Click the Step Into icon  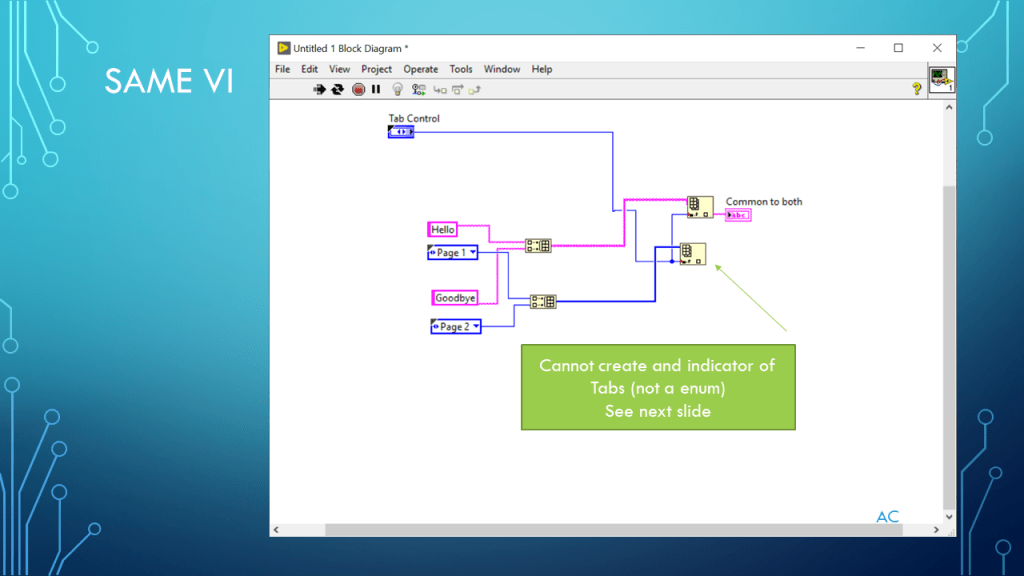coord(439,89)
